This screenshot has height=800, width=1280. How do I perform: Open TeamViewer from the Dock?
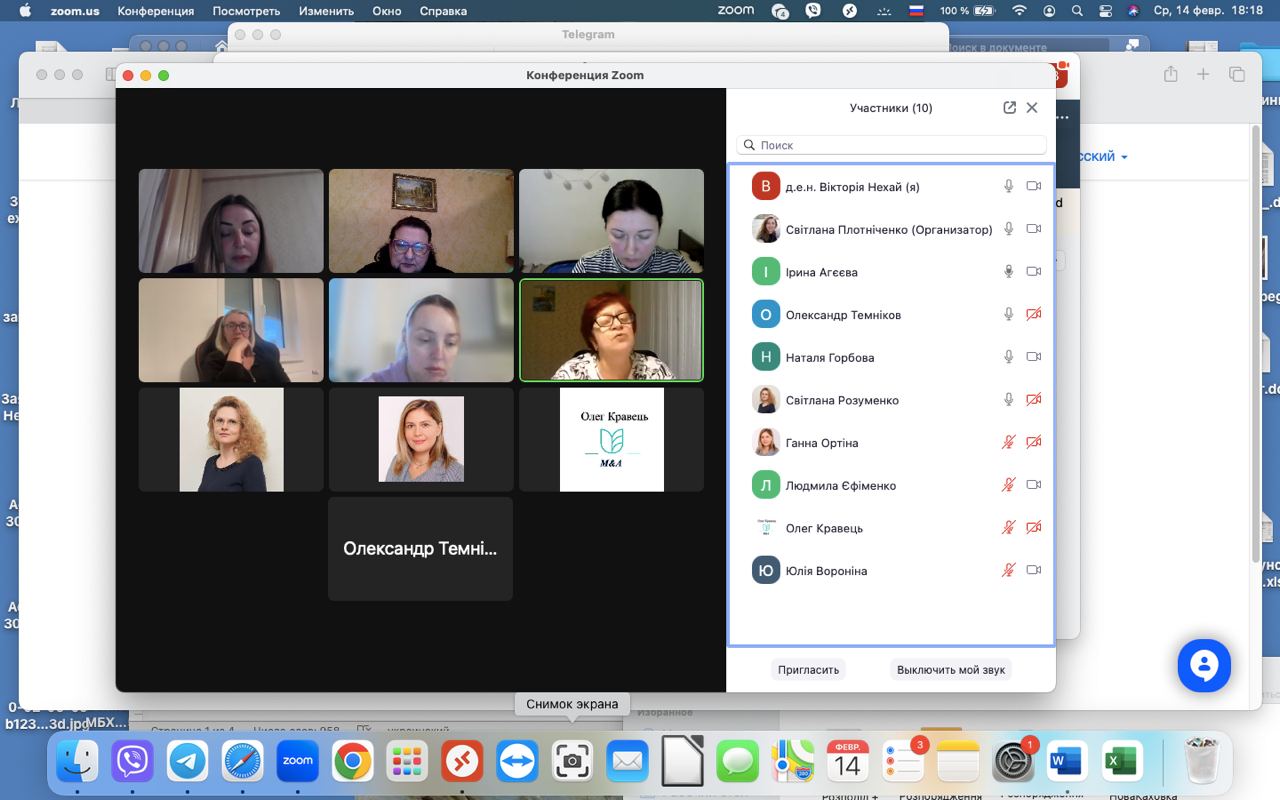(517, 762)
